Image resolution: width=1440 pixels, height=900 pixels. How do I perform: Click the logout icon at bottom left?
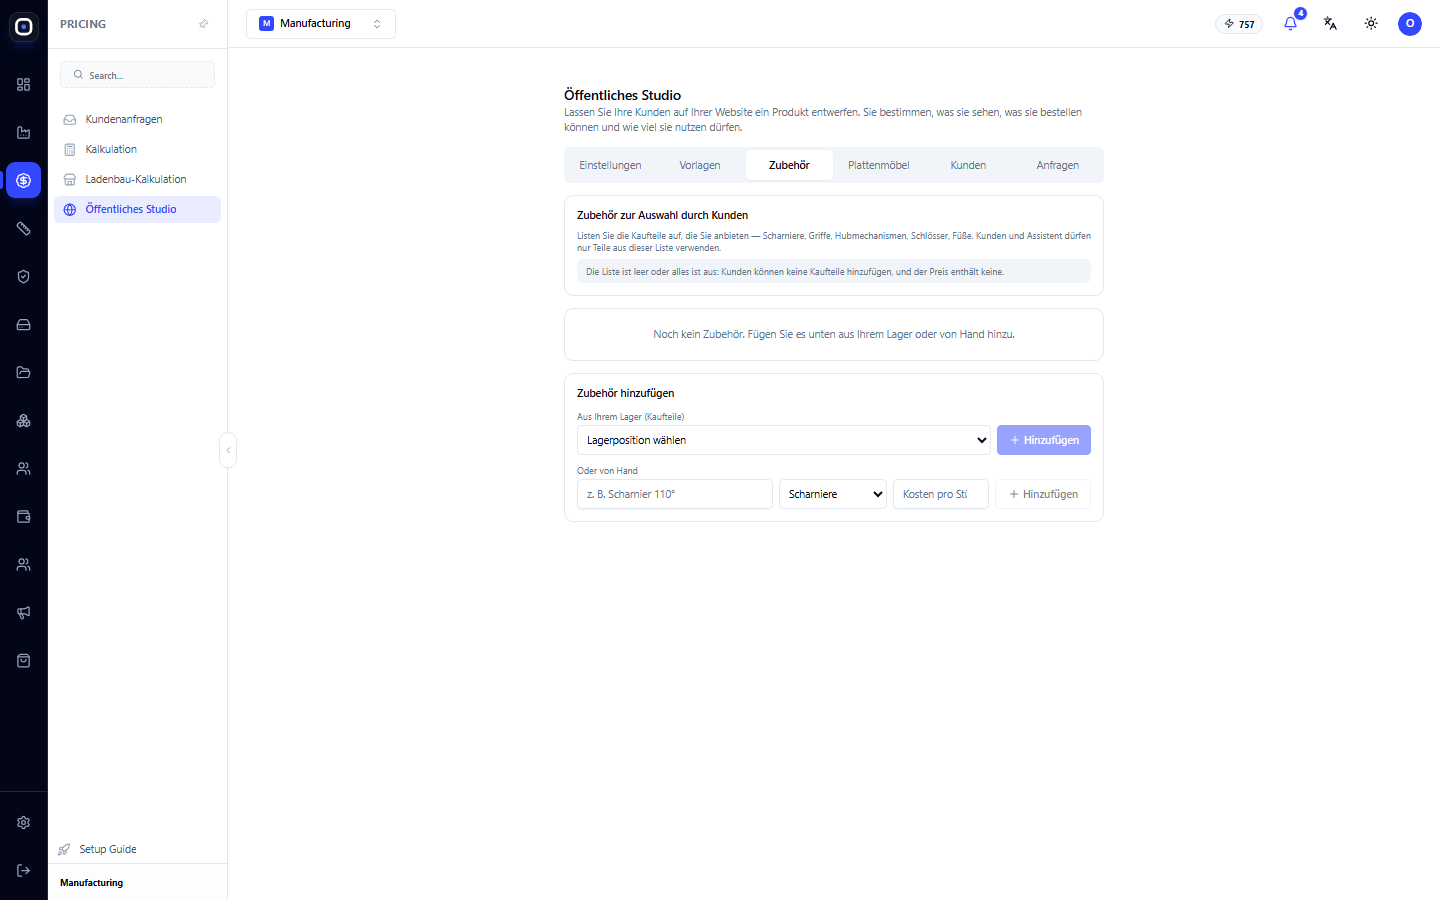(24, 871)
